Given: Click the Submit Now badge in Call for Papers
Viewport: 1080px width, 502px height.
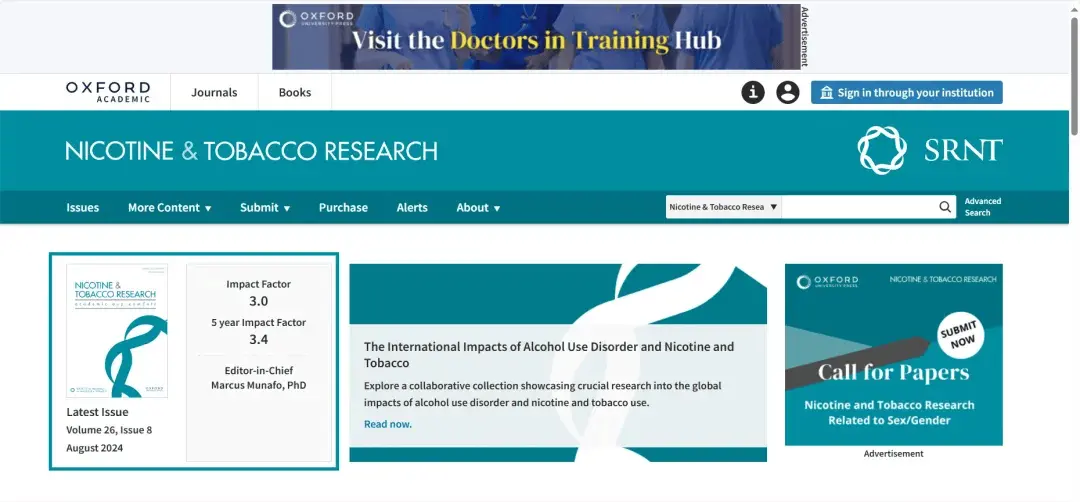Looking at the screenshot, I should pyautogui.click(x=959, y=335).
